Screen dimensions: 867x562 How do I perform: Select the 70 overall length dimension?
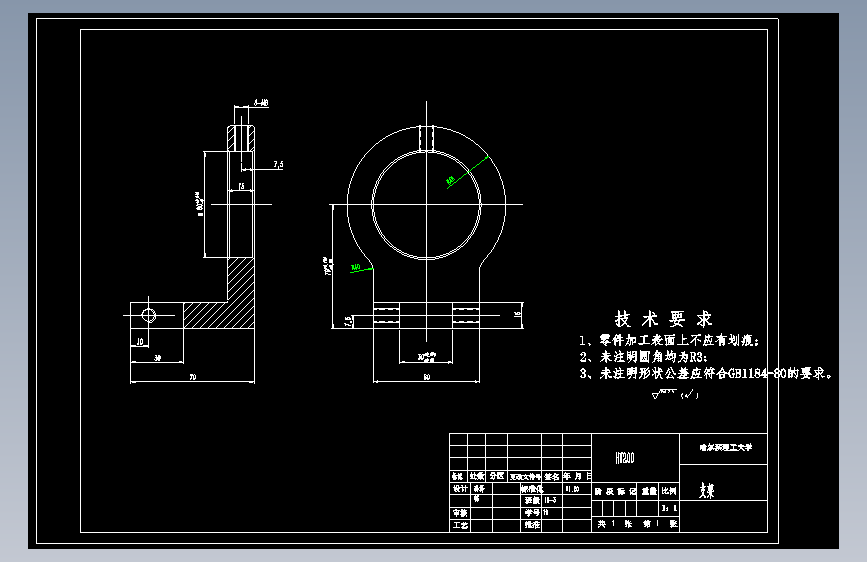click(x=192, y=377)
